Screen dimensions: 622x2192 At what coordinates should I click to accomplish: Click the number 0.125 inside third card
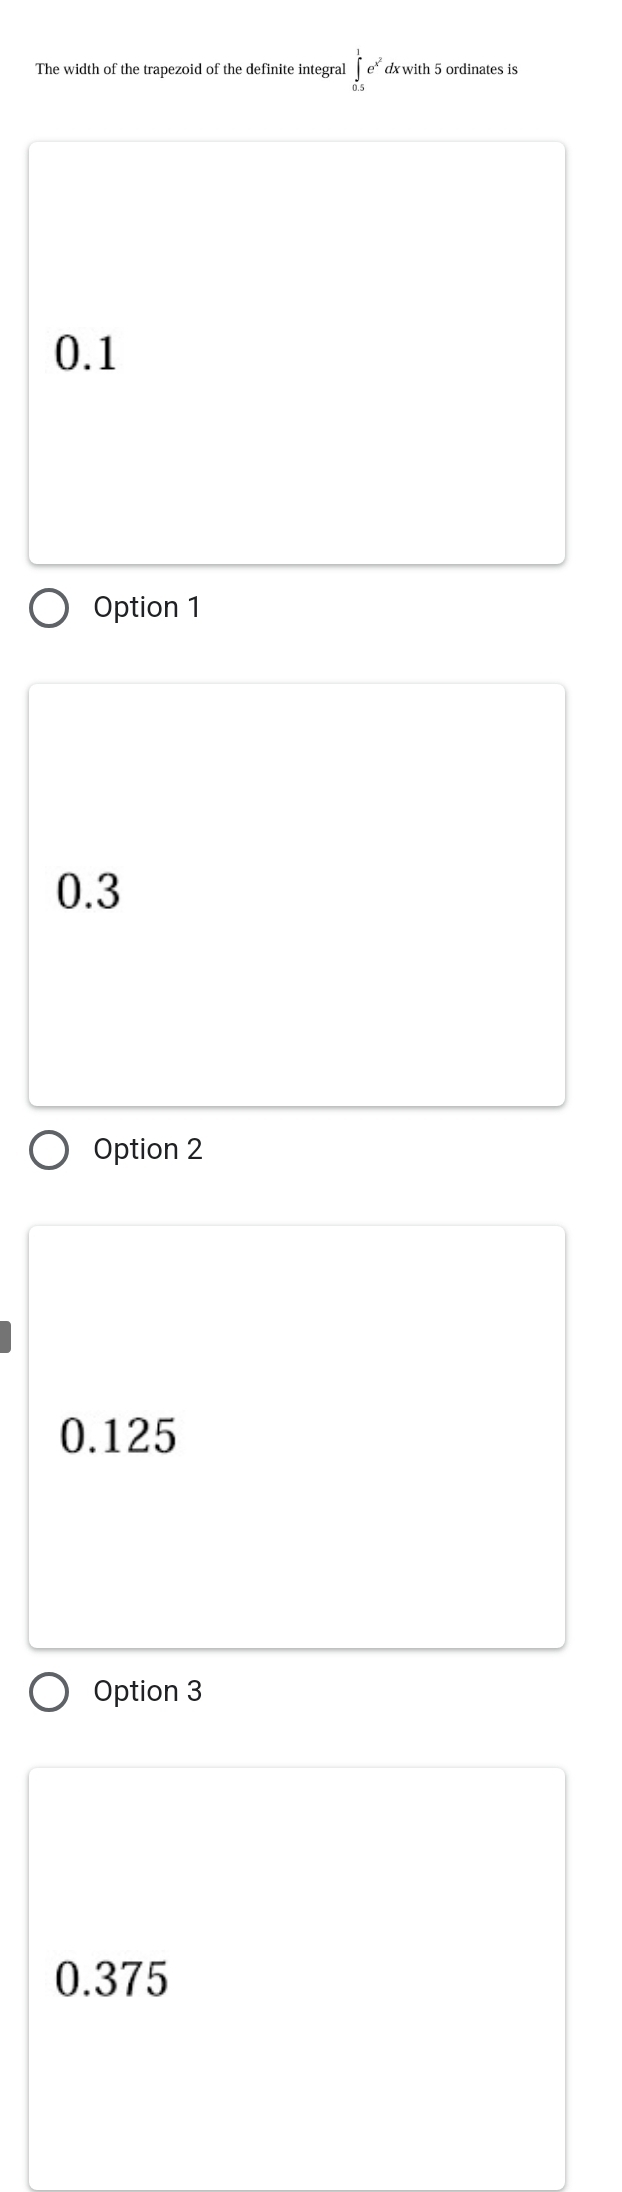(118, 1435)
